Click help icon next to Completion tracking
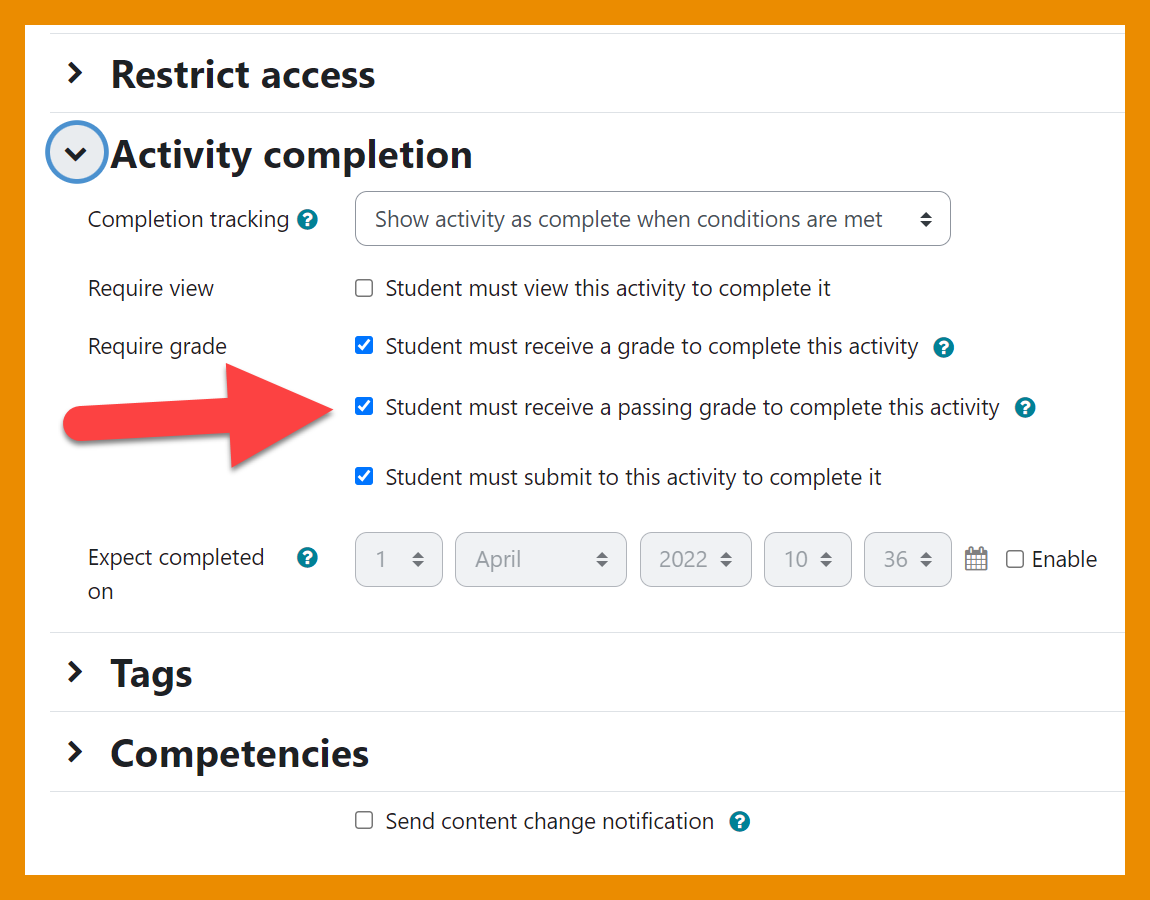This screenshot has width=1150, height=900. 308,219
